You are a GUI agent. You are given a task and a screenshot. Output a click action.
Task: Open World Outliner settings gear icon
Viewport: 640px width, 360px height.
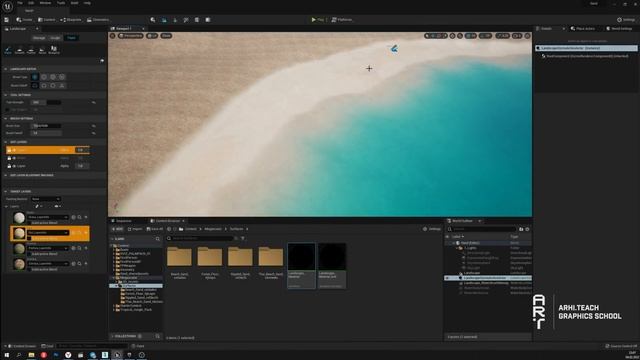(527, 229)
